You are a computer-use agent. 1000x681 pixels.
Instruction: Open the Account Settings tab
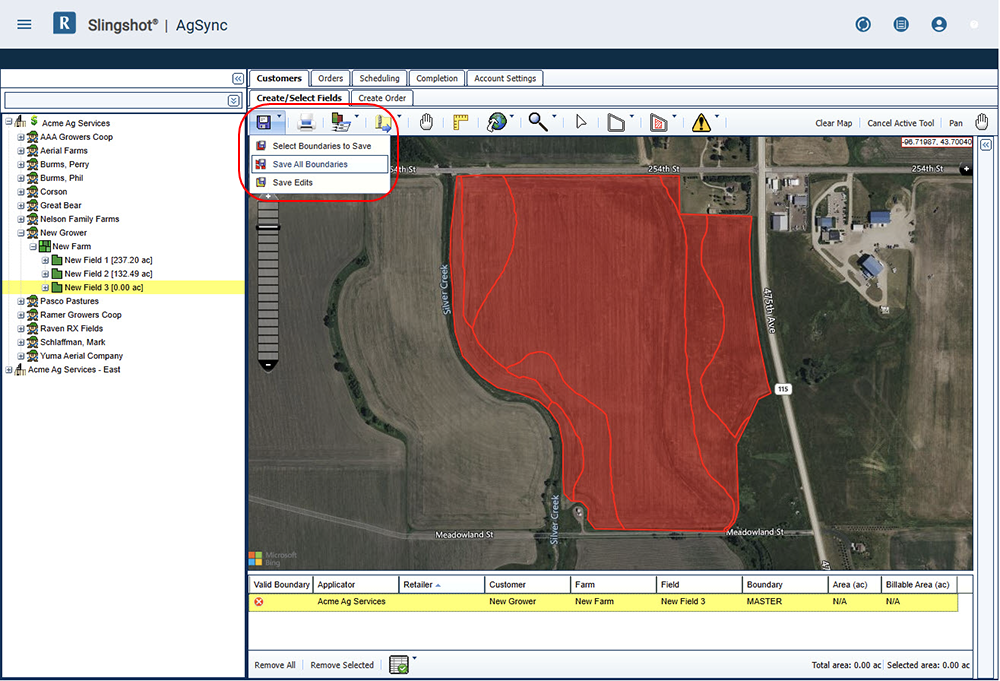tap(504, 78)
